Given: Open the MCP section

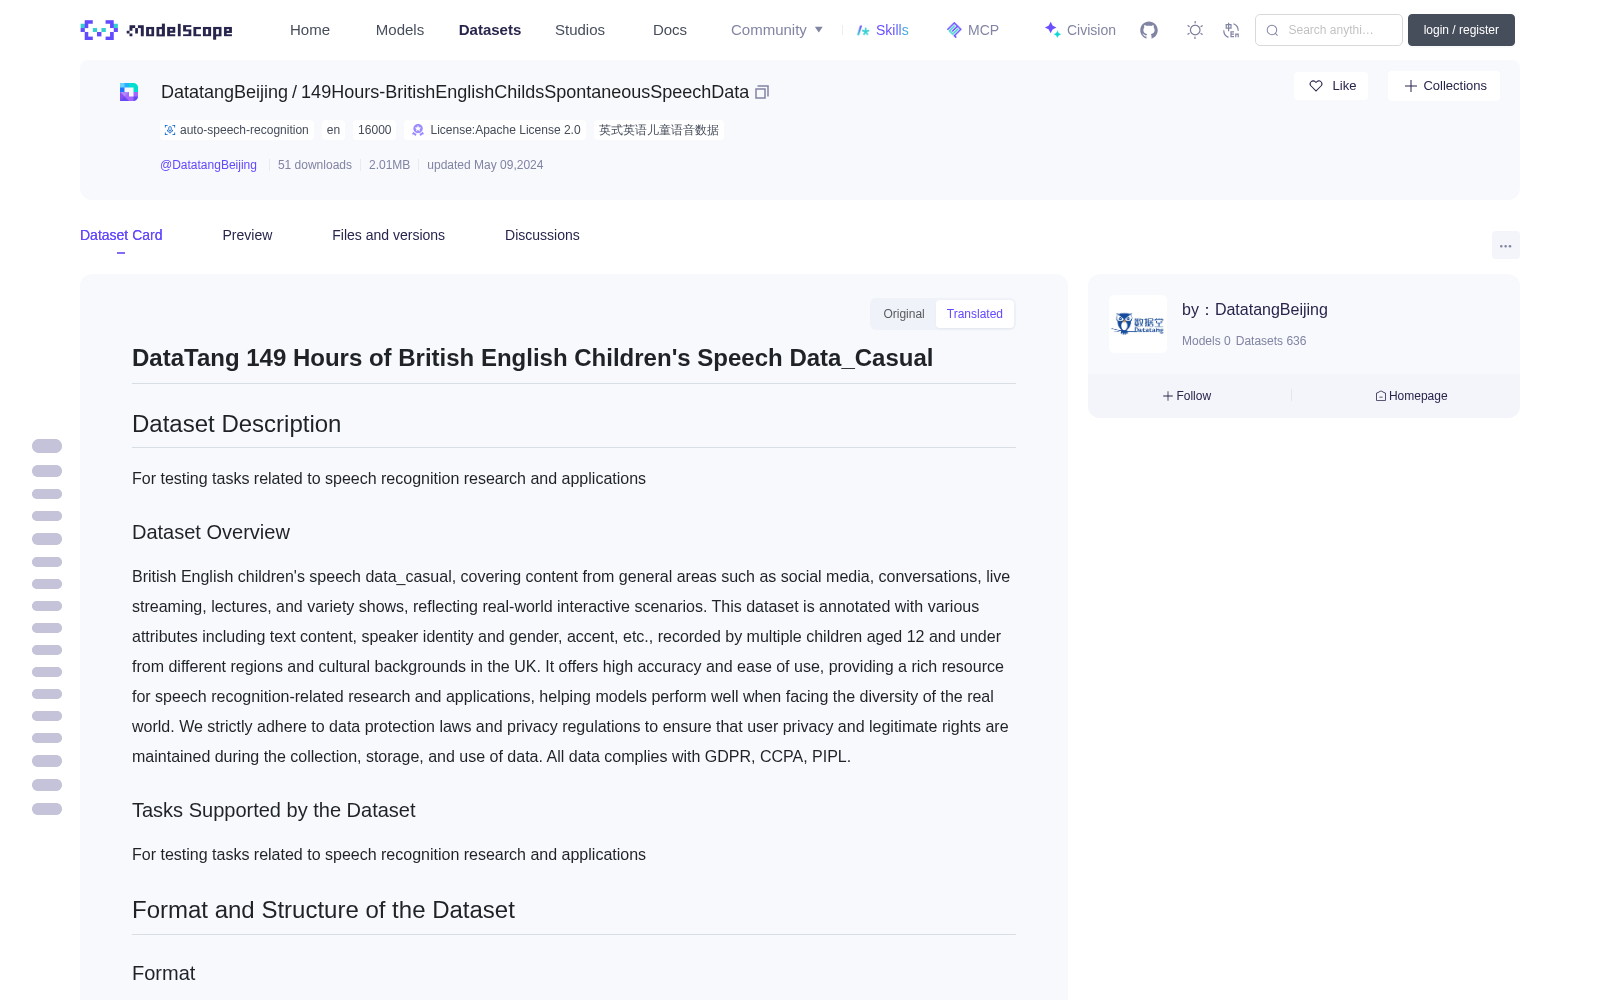Looking at the screenshot, I should (972, 30).
